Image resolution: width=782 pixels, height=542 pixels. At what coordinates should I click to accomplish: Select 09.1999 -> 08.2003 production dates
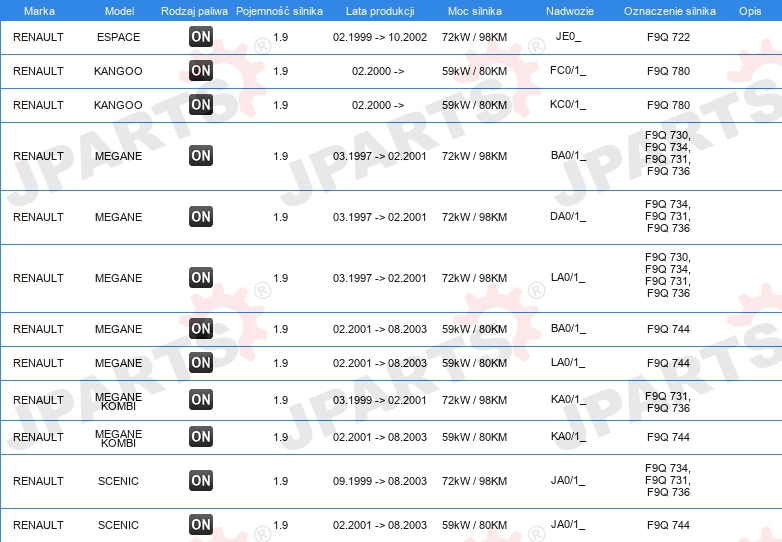pyautogui.click(x=380, y=481)
